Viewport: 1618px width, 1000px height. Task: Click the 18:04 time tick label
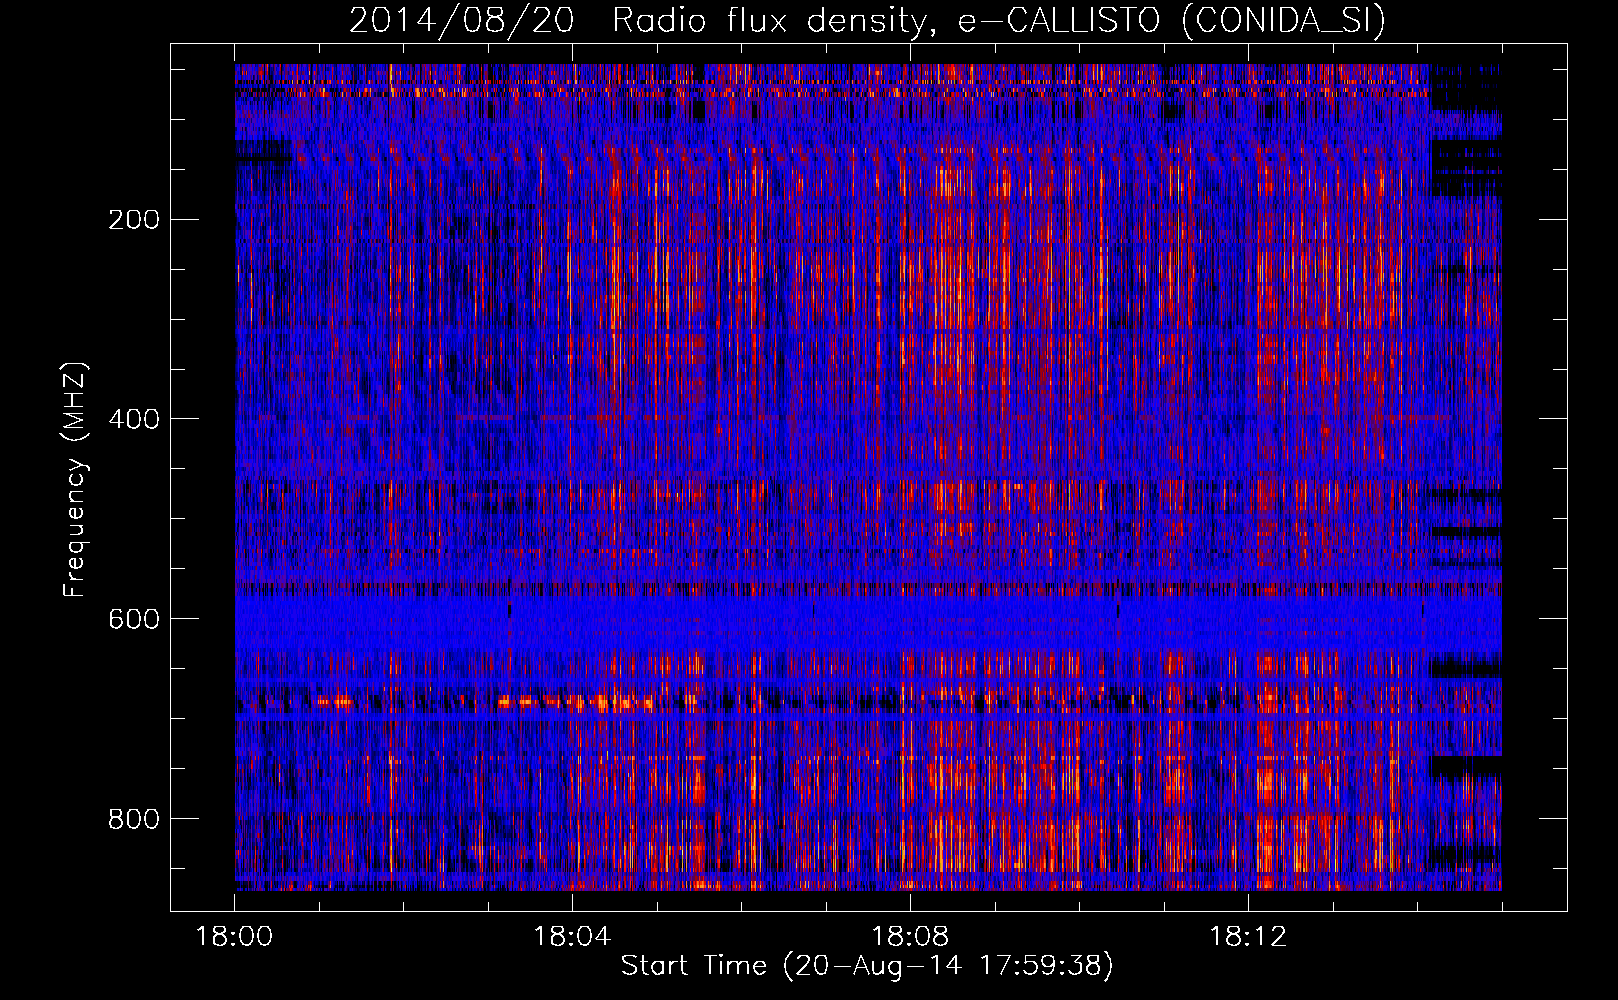coord(572,936)
